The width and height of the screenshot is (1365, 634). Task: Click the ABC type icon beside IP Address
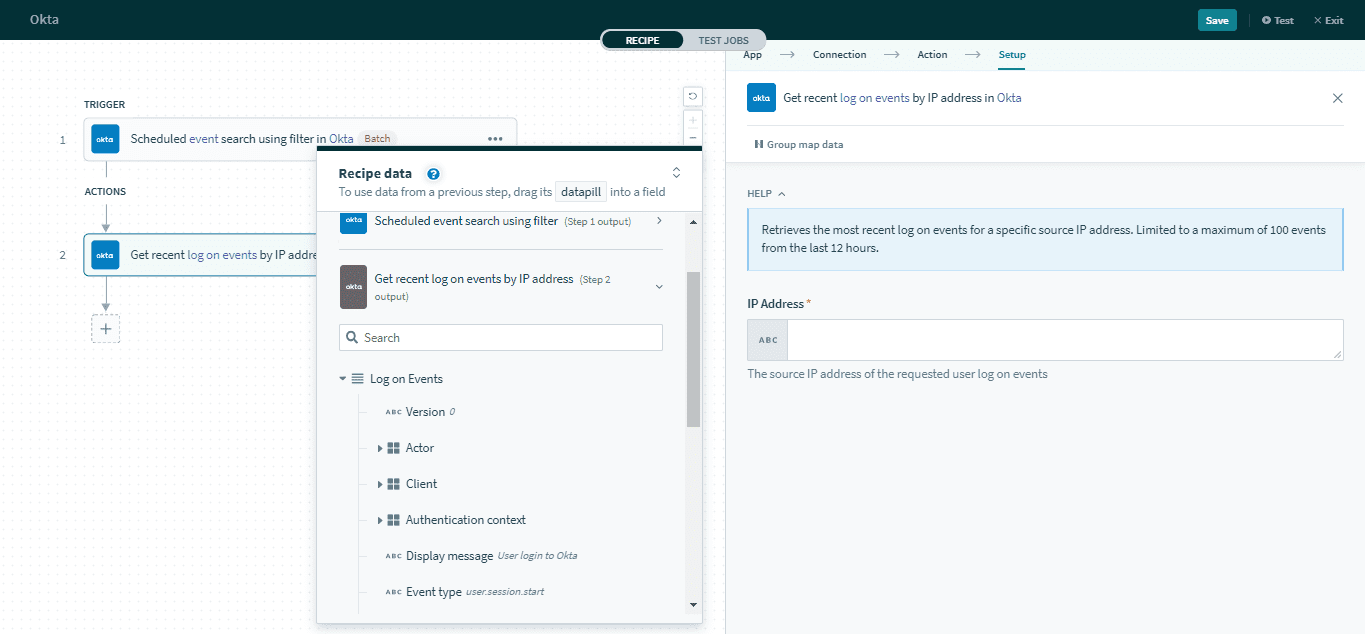tap(768, 340)
